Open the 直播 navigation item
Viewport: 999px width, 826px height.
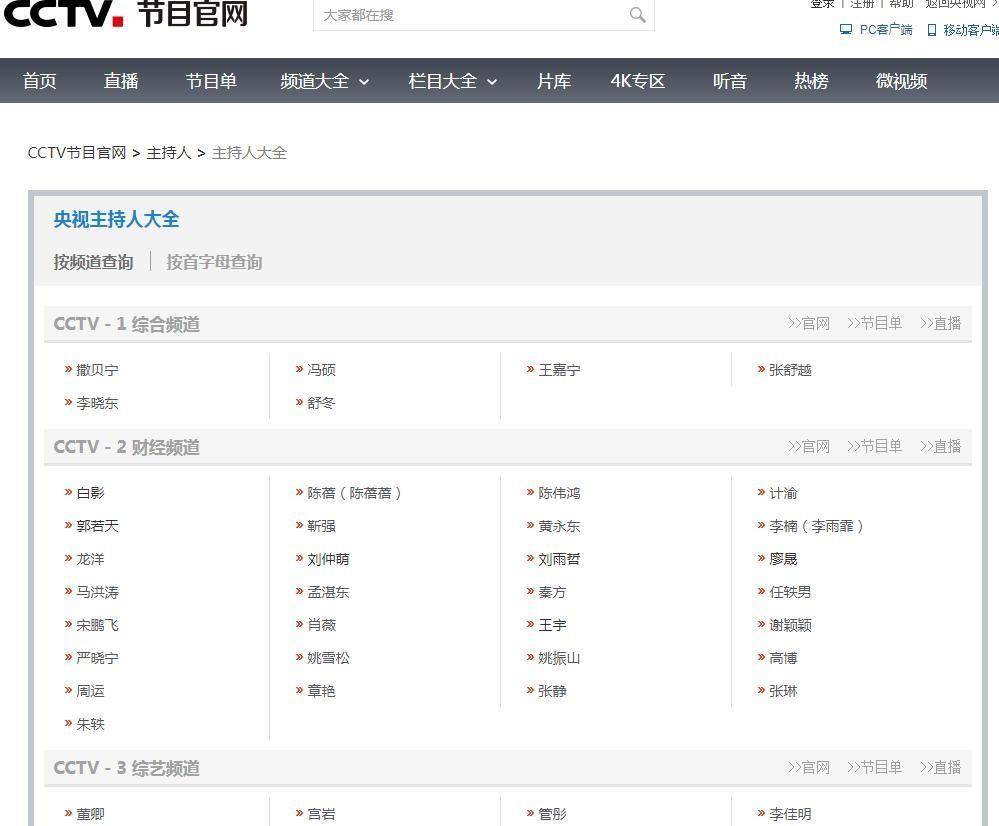[121, 81]
